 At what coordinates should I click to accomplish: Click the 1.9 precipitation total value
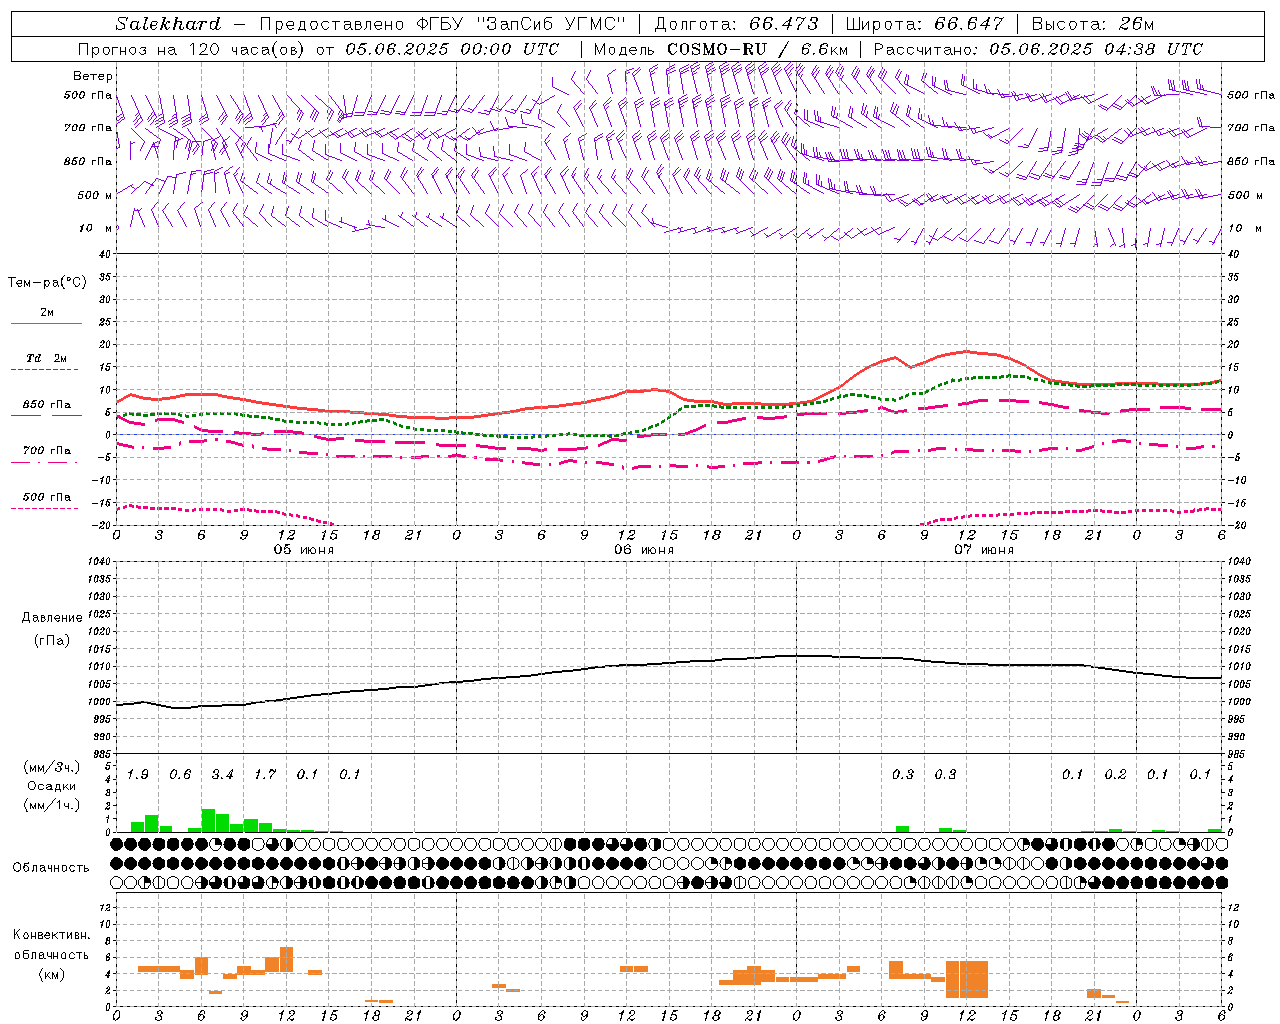138,774
